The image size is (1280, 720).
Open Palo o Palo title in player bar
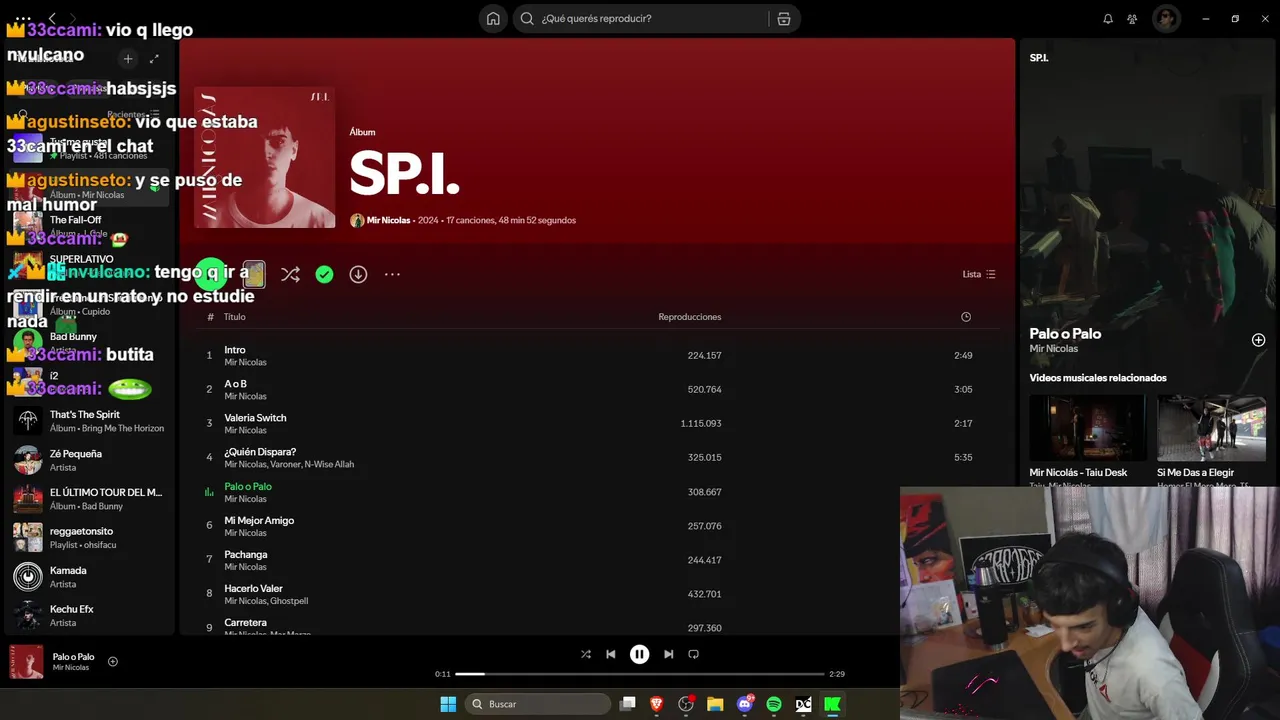pyautogui.click(x=73, y=657)
